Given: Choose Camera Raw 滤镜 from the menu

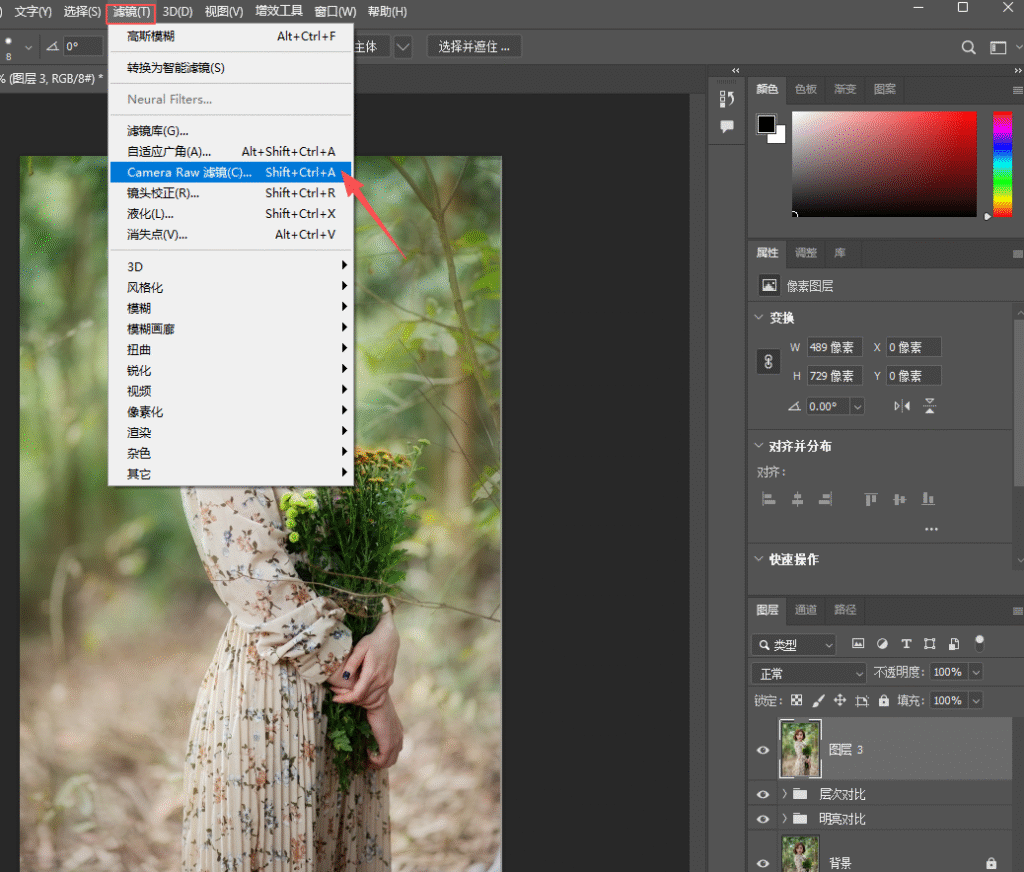Looking at the screenshot, I should [231, 172].
